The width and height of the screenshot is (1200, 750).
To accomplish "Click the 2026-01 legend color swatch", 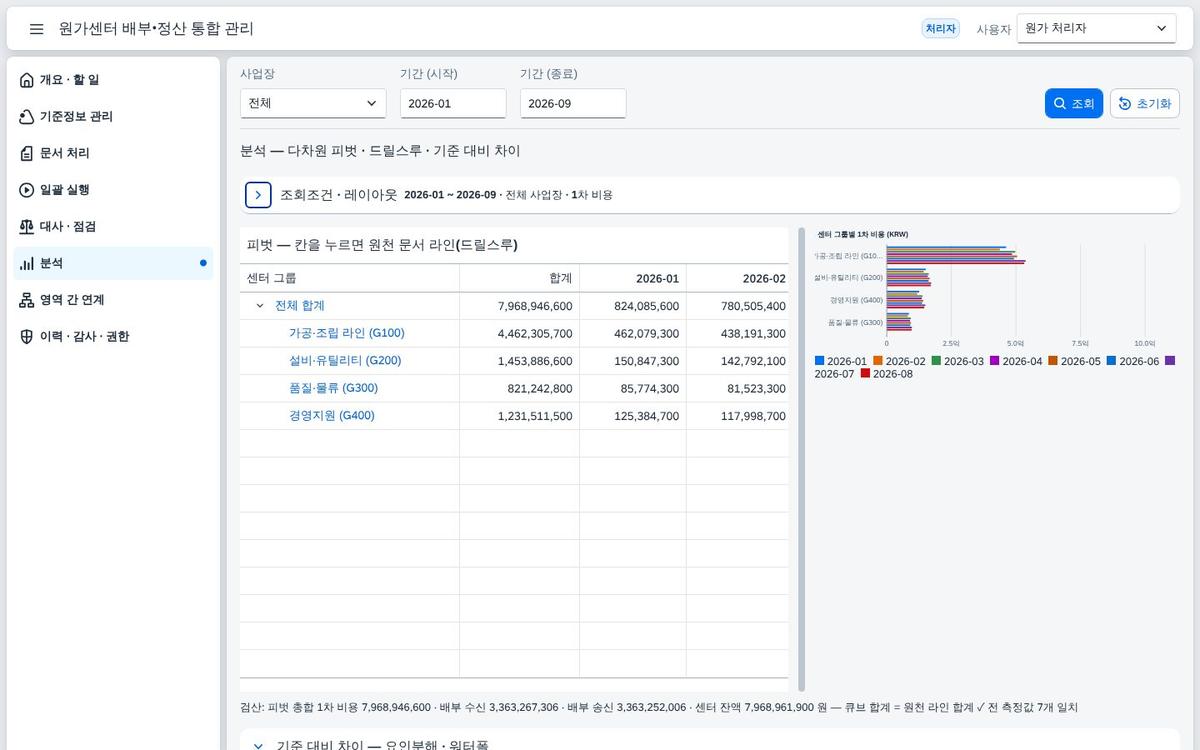I will click(x=820, y=361).
